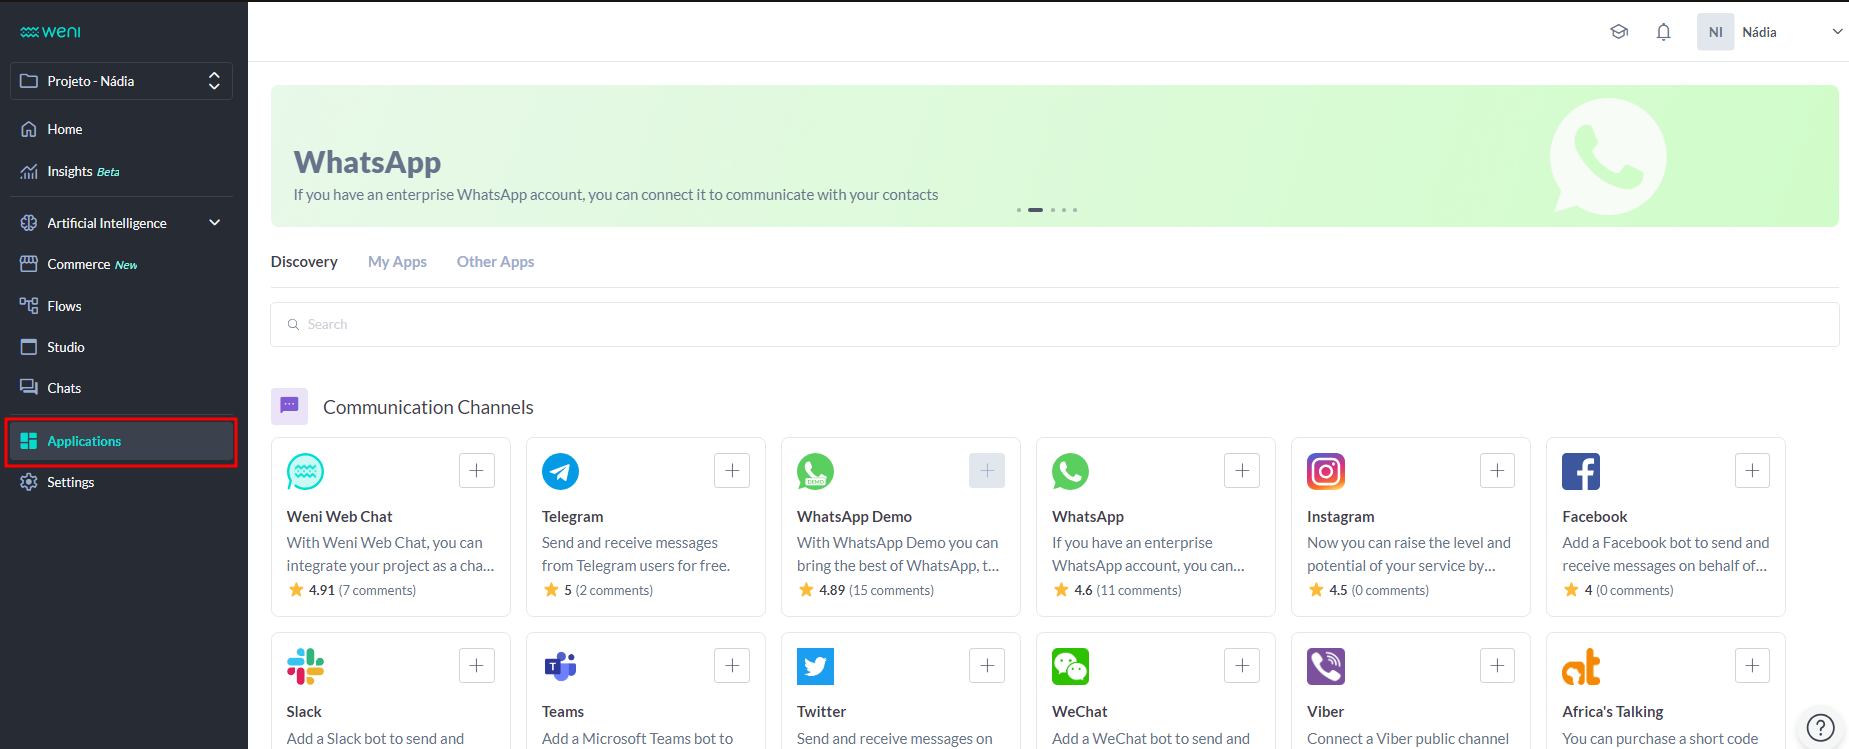
Task: Click the apps Search input field
Action: pyautogui.click(x=1054, y=325)
